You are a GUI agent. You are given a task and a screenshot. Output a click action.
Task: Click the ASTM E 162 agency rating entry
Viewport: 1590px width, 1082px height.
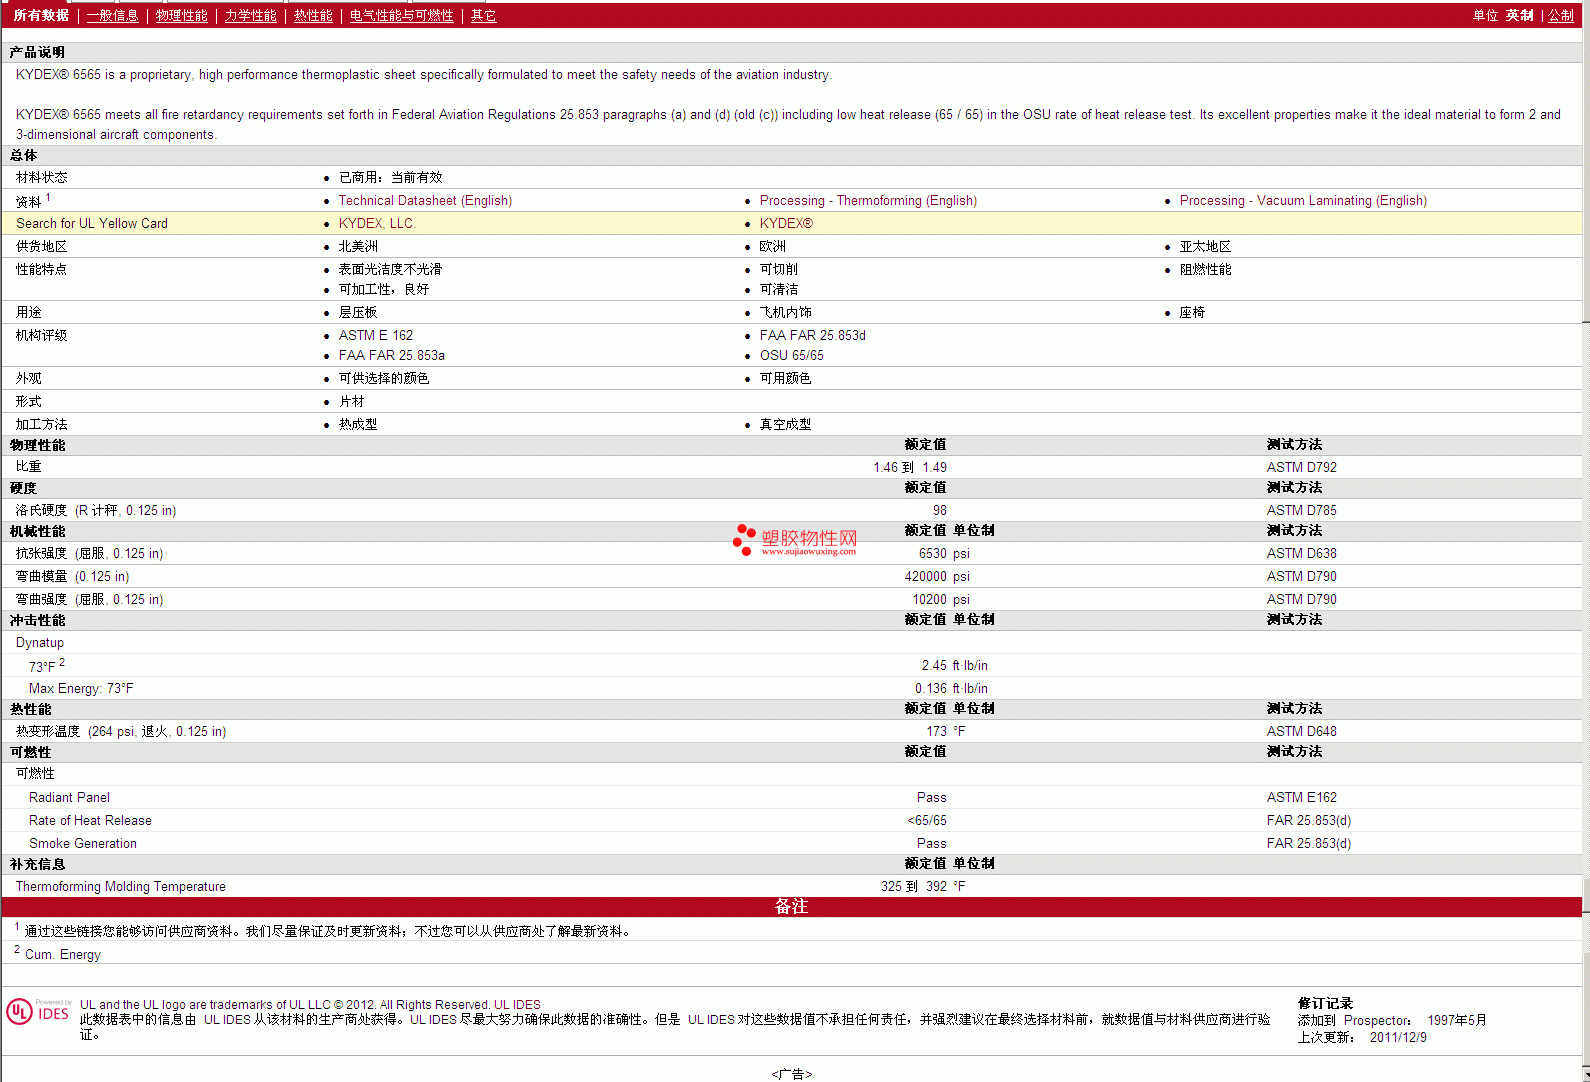pyautogui.click(x=375, y=335)
